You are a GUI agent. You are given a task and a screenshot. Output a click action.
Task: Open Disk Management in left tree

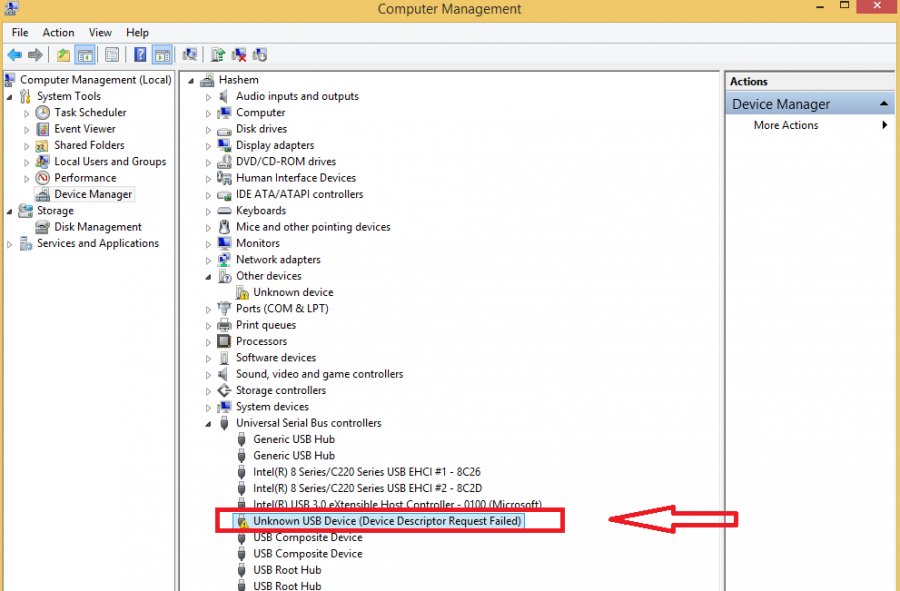pos(98,227)
